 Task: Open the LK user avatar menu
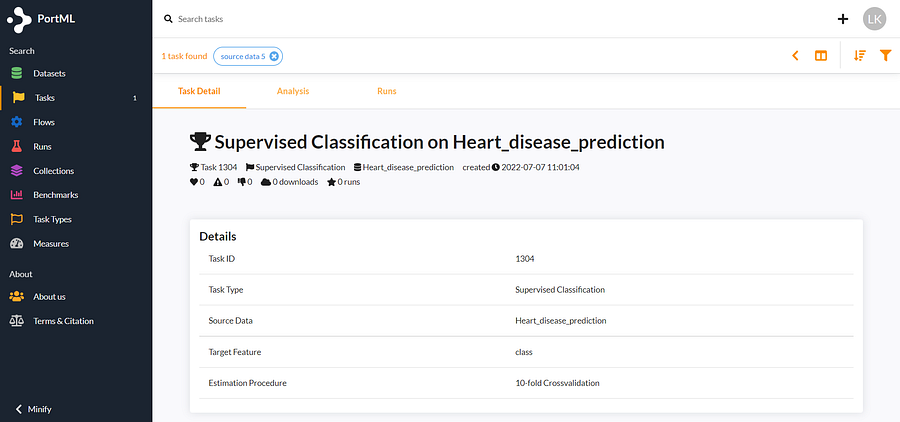pyautogui.click(x=875, y=18)
